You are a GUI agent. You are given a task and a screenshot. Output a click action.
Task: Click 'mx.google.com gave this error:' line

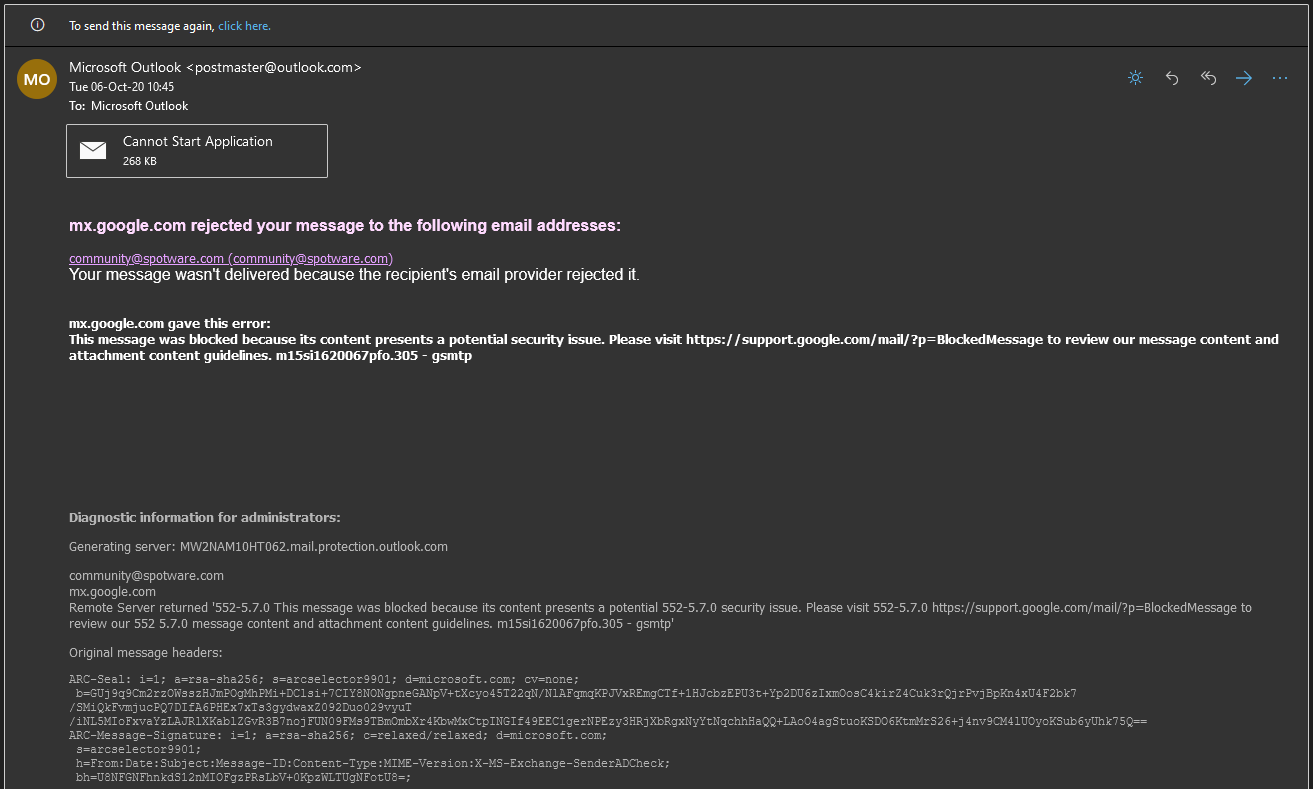pos(170,323)
